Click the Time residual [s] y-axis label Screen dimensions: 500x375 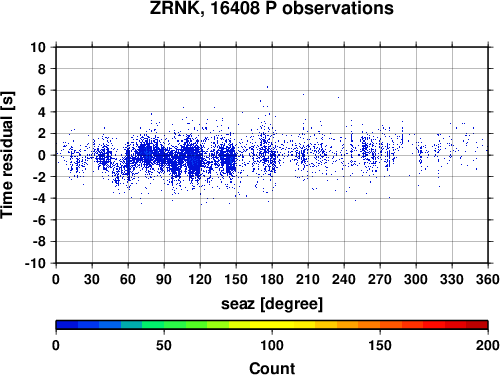7,155
